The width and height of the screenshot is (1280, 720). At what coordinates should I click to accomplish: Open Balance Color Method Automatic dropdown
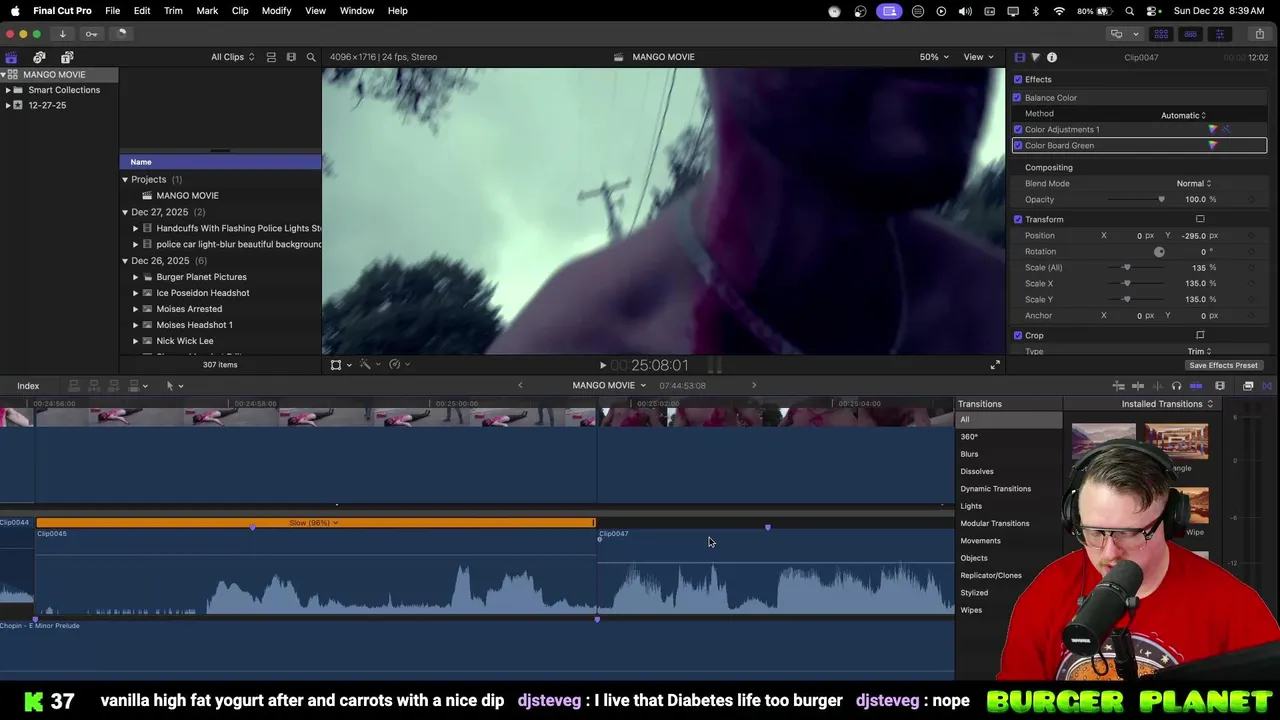coord(1183,115)
